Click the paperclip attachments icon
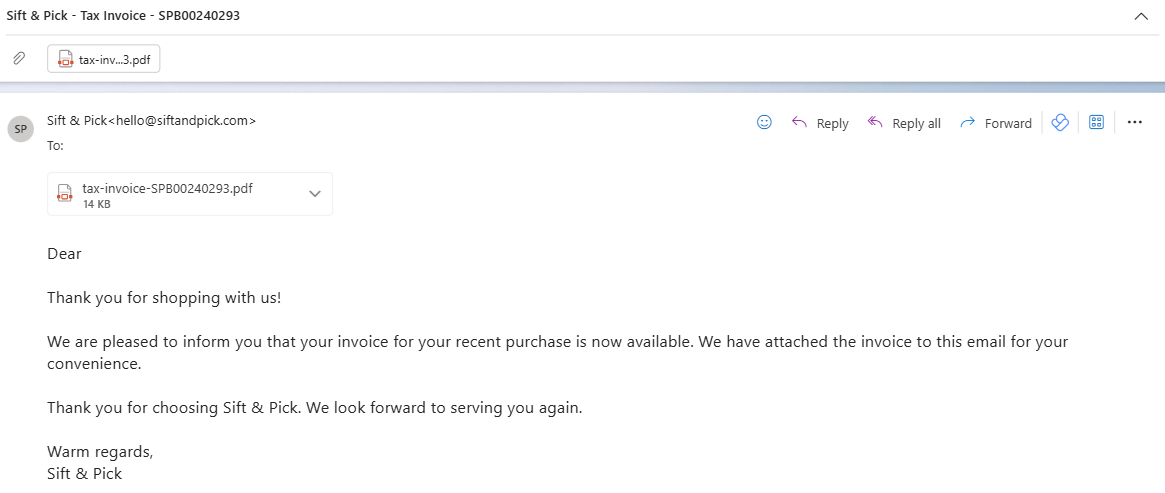The width and height of the screenshot is (1165, 493). (x=20, y=58)
